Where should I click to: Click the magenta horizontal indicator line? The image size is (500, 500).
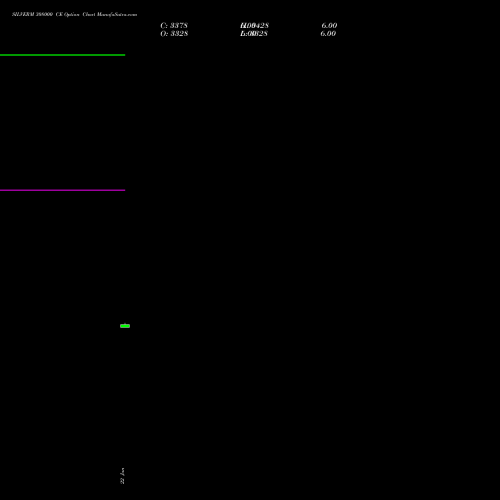tap(62, 190)
